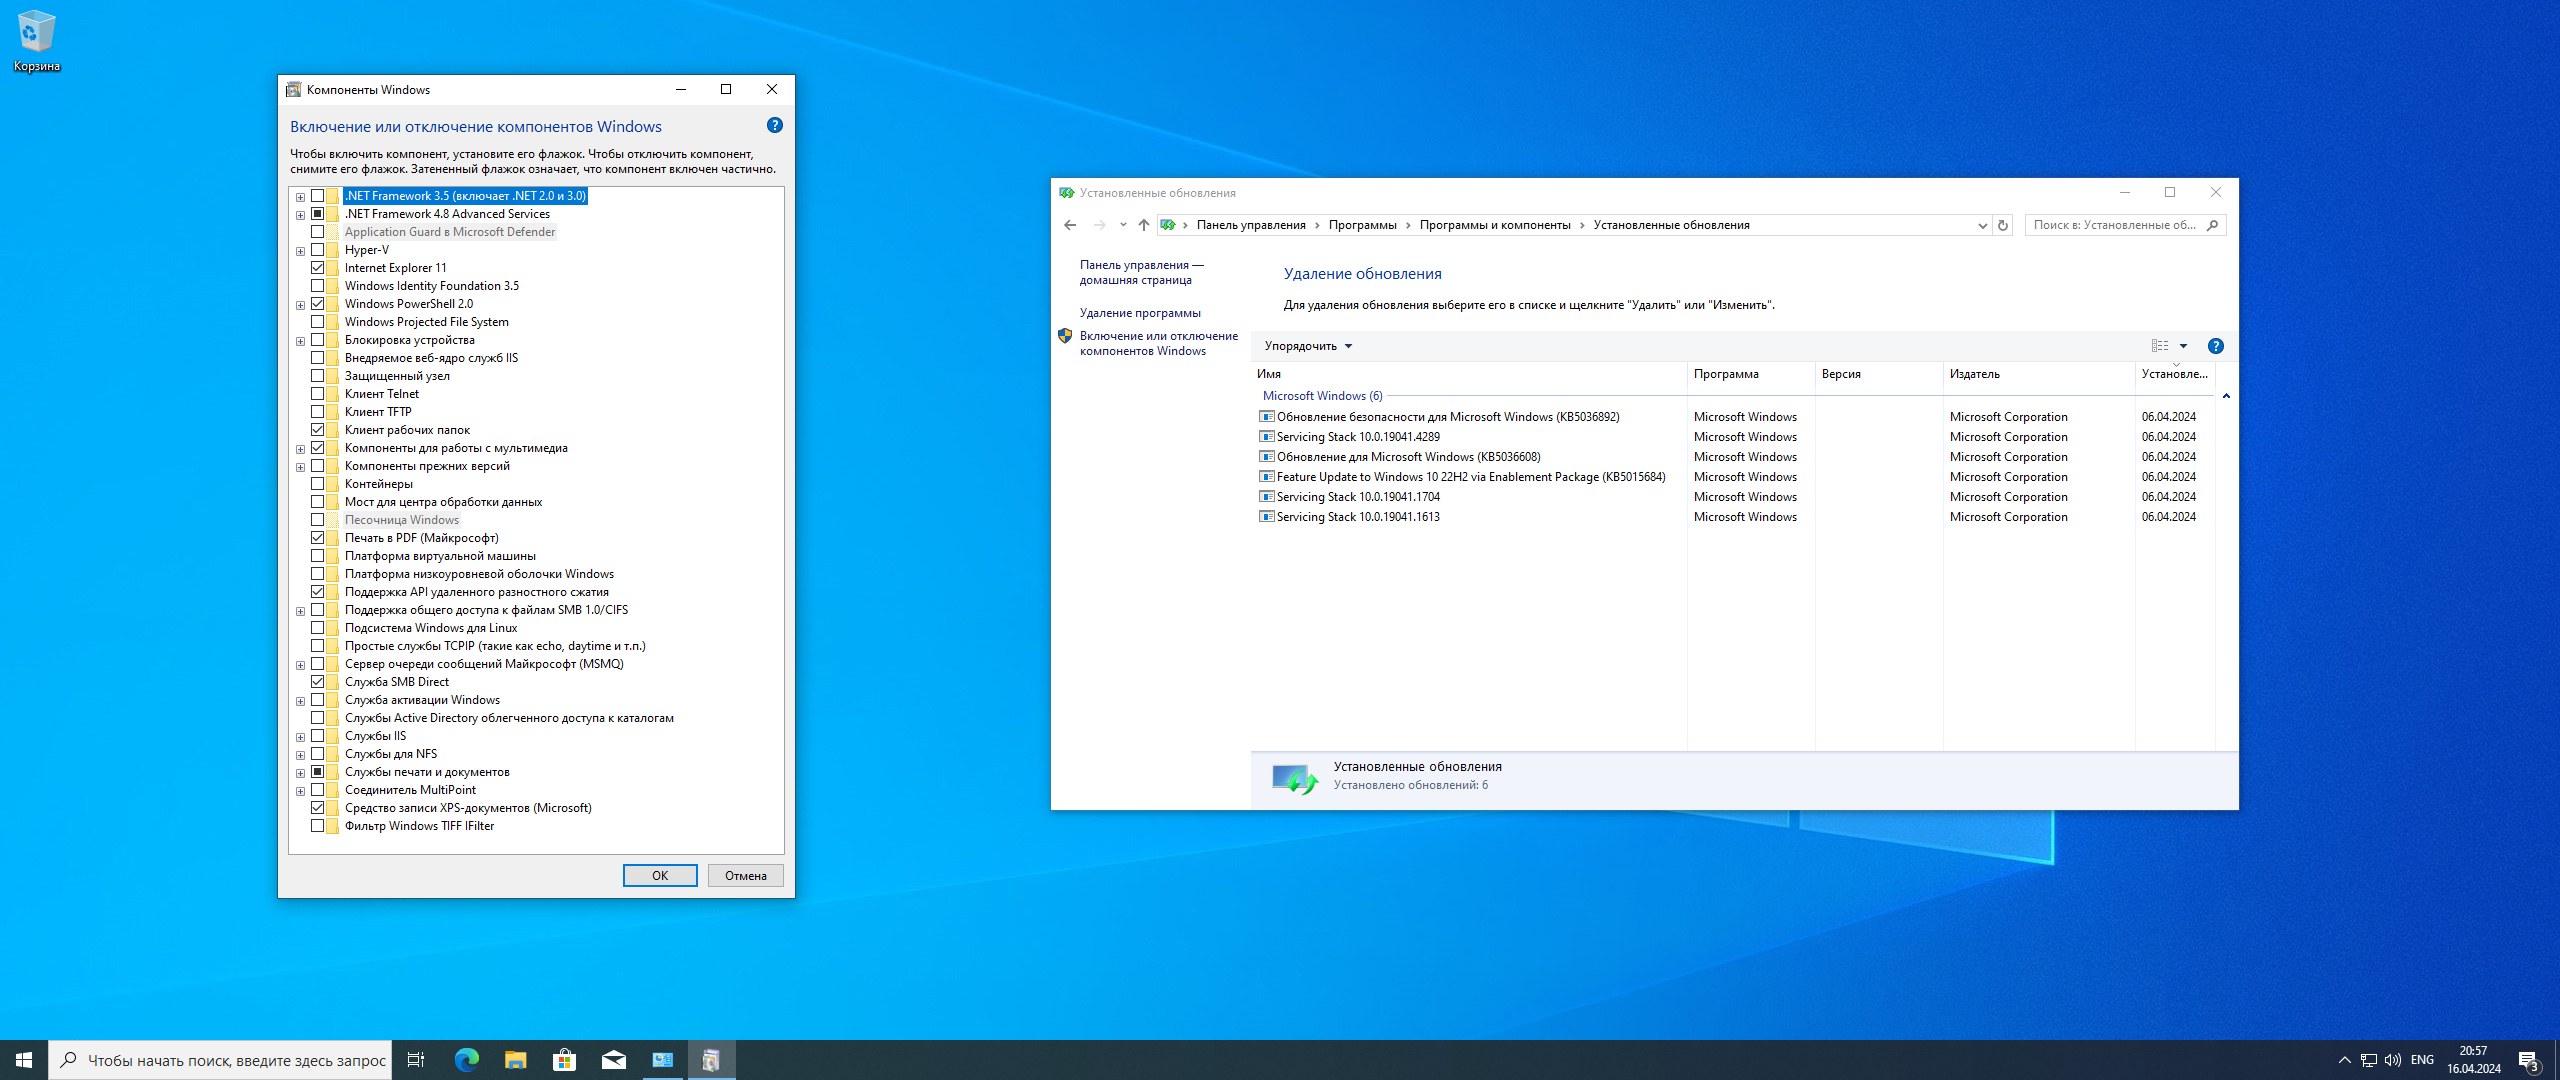Select the Servicing Stack 10.0.19041.4289 icon
Viewport: 2560px width, 1080px height.
pos(1267,437)
